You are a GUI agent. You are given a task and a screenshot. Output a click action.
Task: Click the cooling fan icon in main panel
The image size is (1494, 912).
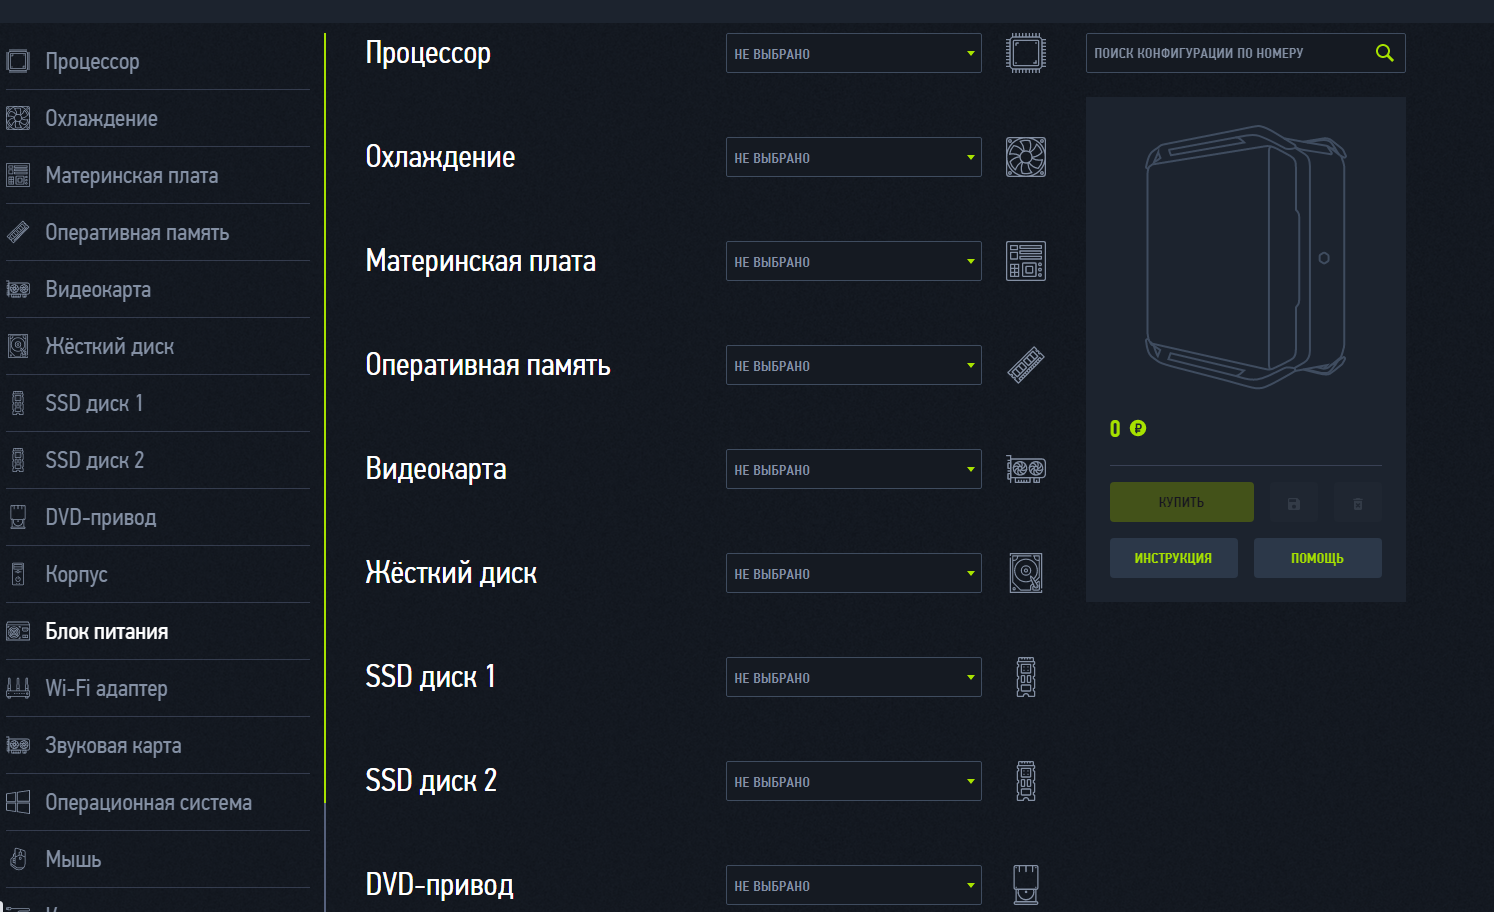point(1025,157)
